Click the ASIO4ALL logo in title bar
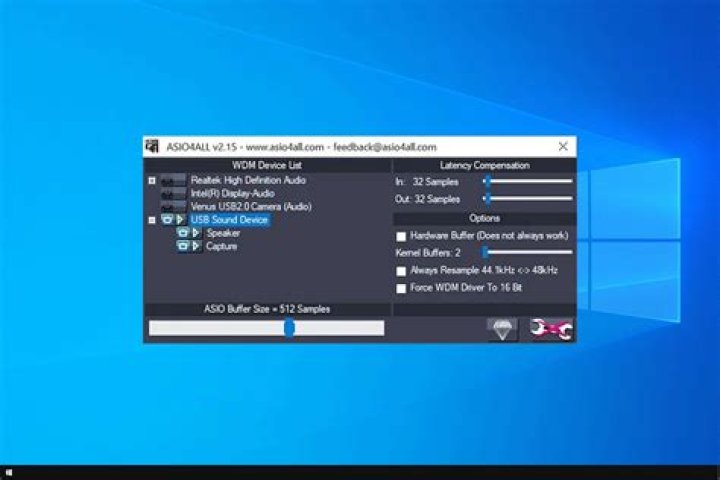720x480 pixels. pyautogui.click(x=153, y=147)
